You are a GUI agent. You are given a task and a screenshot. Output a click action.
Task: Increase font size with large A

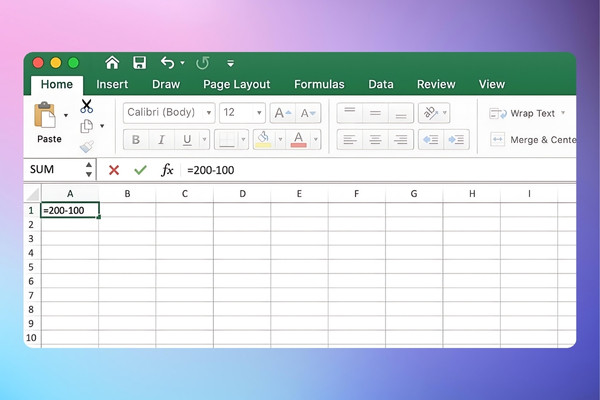(x=283, y=113)
